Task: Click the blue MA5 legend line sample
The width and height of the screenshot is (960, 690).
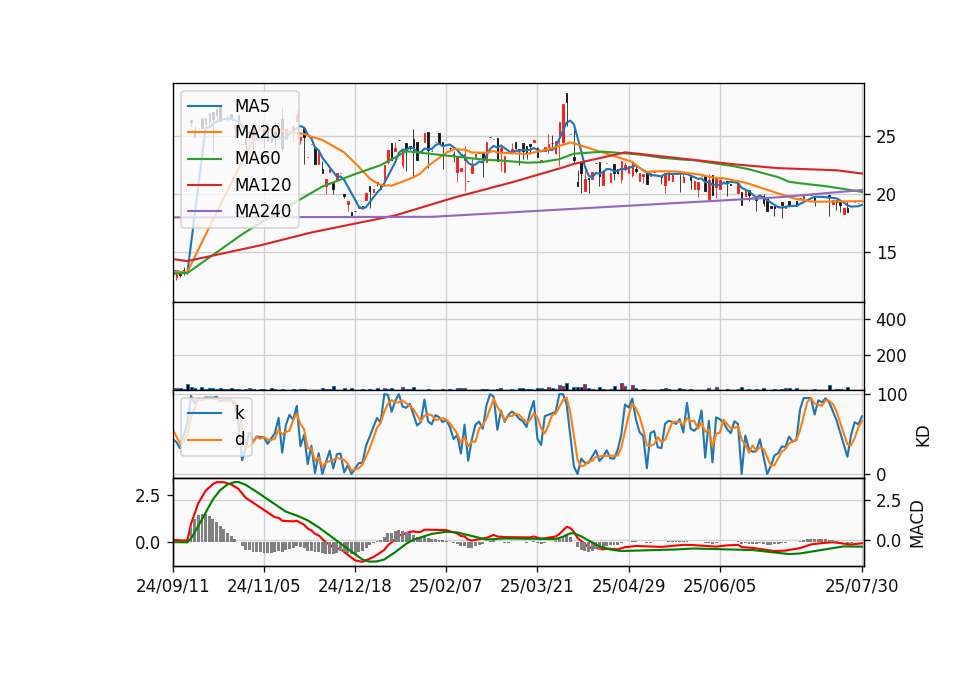Action: [x=204, y=106]
